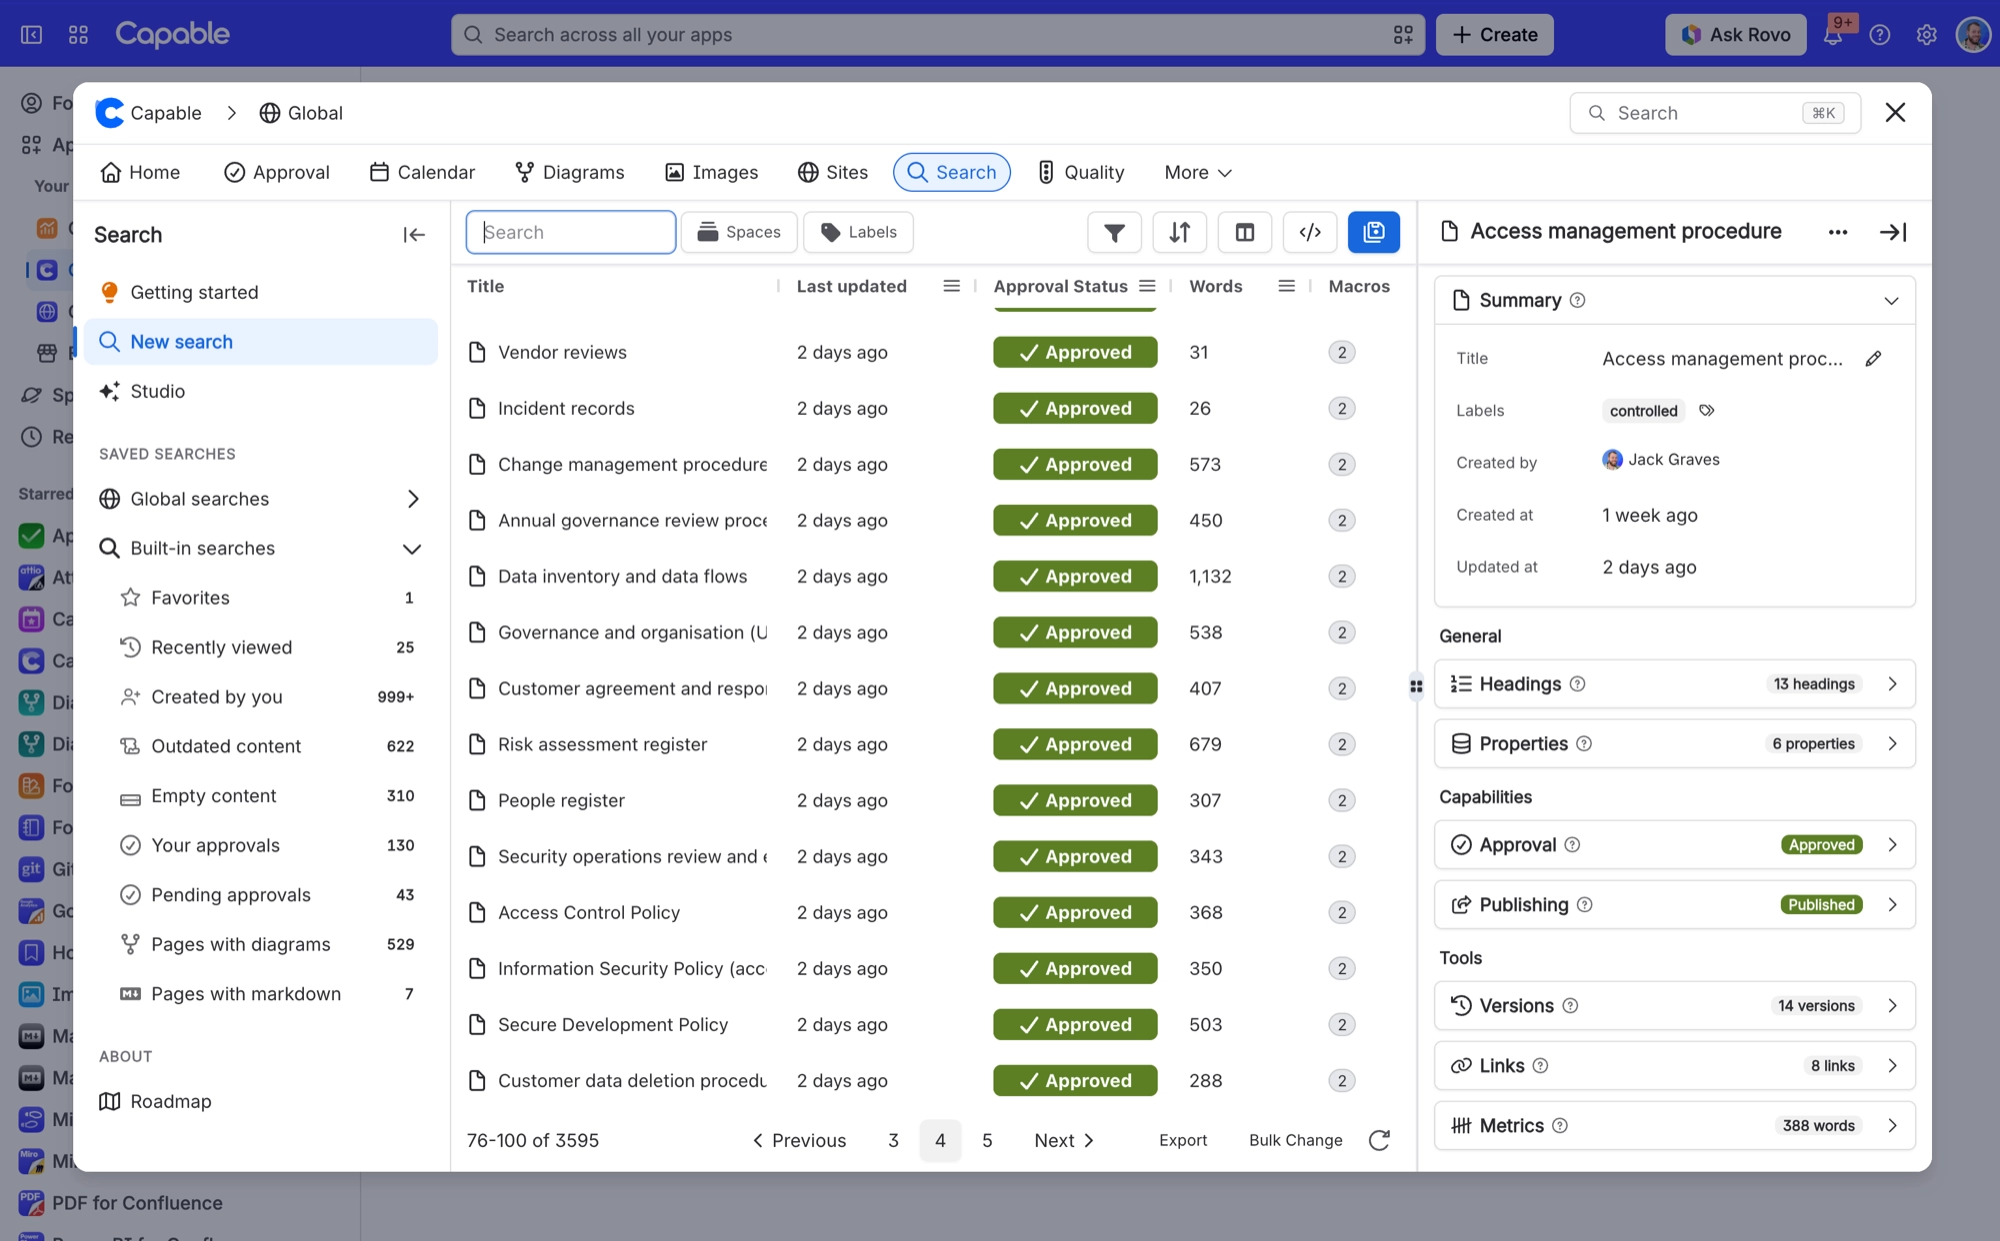This screenshot has height=1241, width=2000.
Task: Edit labels tag icon next to controlled
Action: (x=1707, y=410)
